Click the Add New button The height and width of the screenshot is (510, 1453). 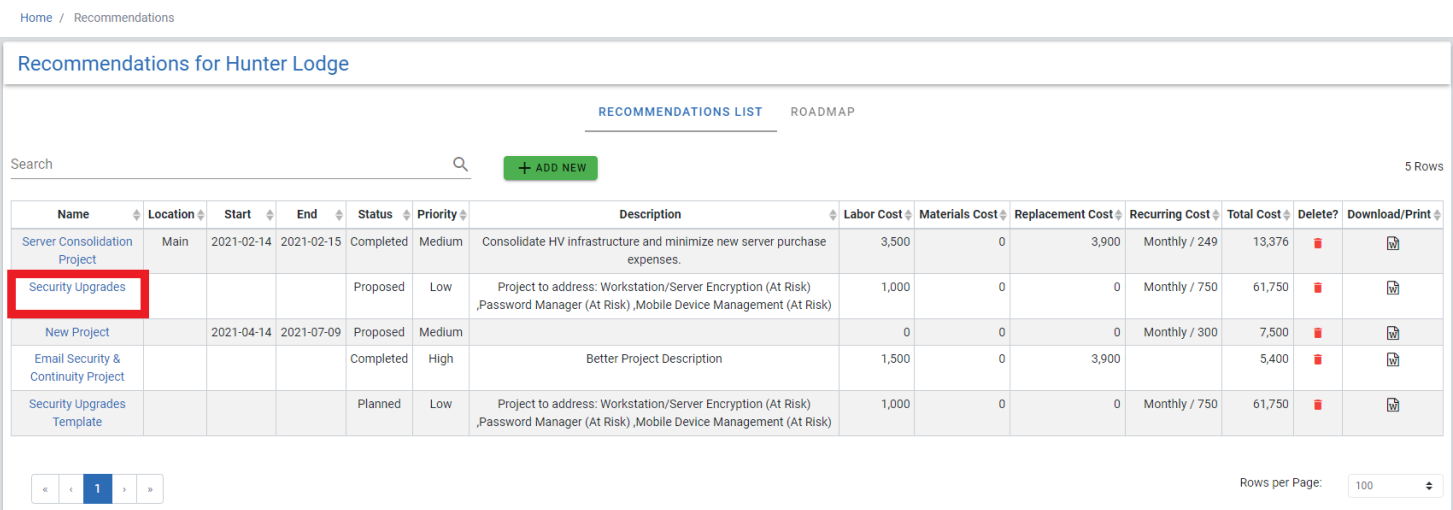point(550,168)
